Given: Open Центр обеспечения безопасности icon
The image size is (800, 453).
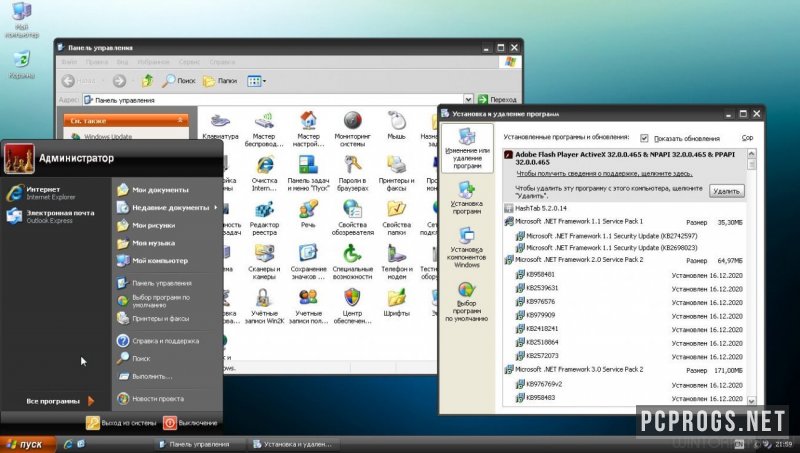Looking at the screenshot, I should 353,306.
